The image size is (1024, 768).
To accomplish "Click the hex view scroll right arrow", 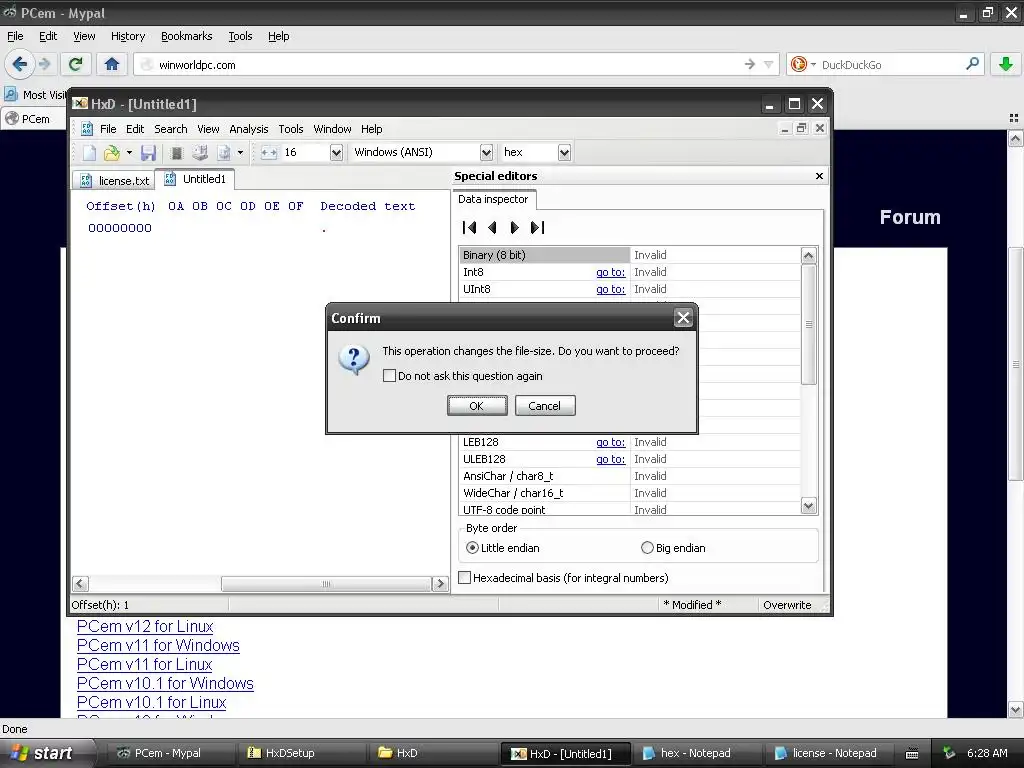I will coord(440,584).
